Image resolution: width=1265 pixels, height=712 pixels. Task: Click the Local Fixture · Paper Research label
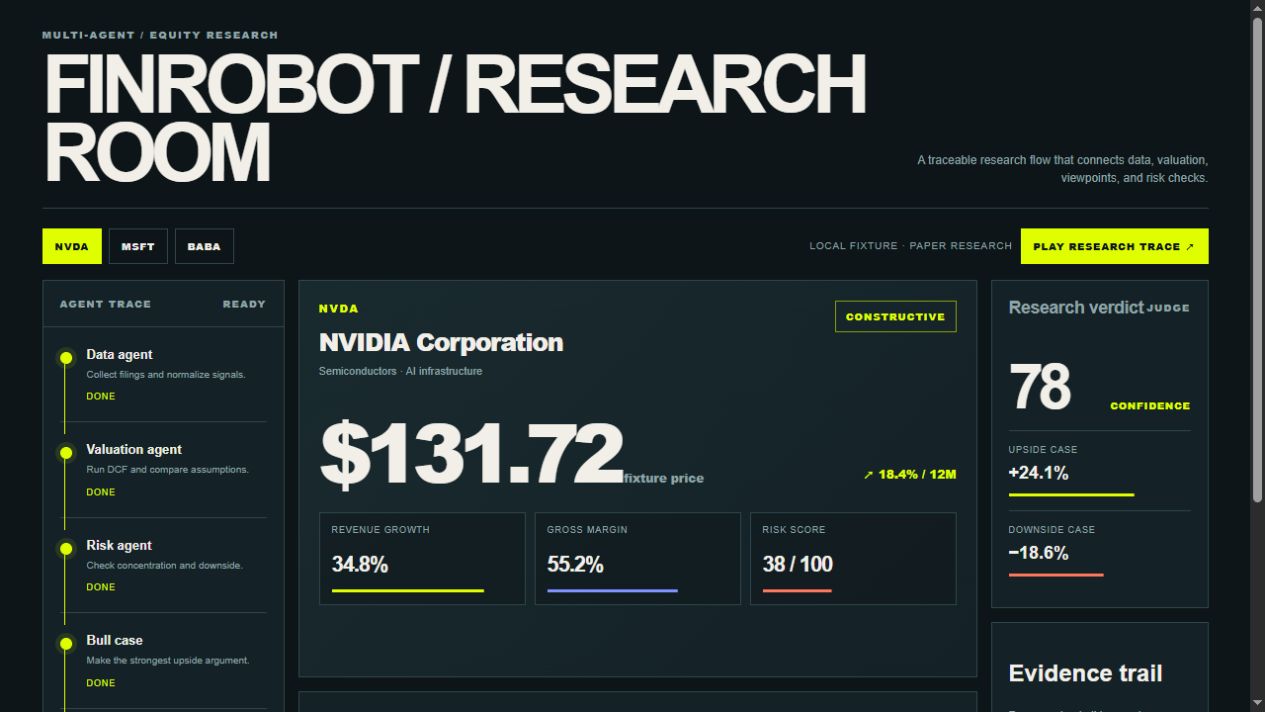coord(911,246)
